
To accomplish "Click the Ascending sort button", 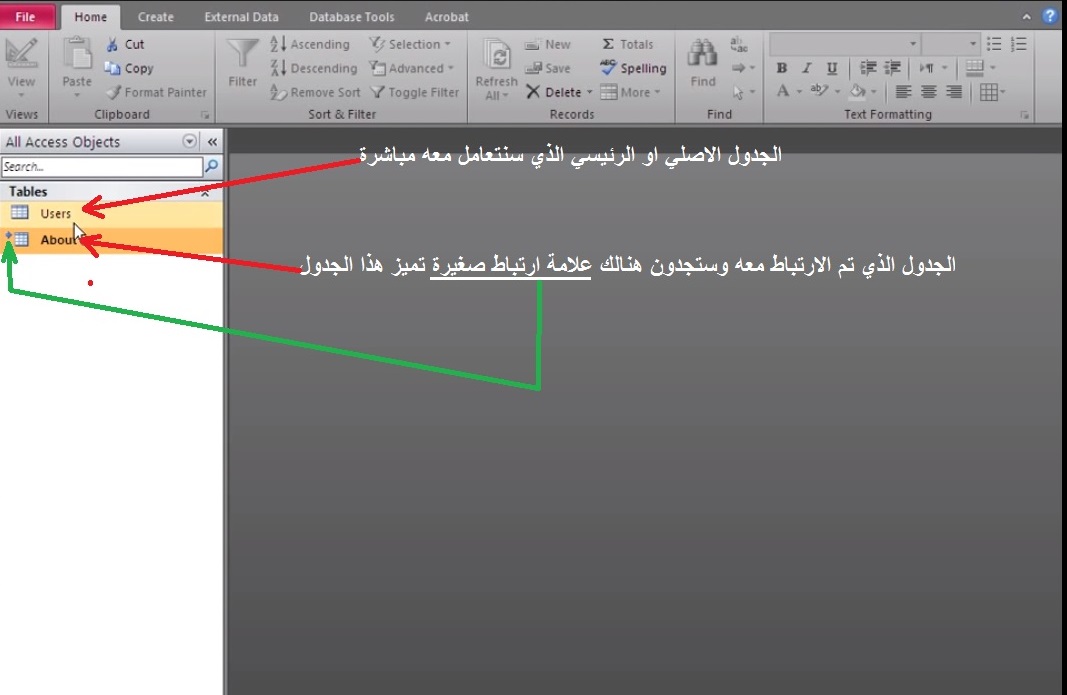I will (x=310, y=44).
